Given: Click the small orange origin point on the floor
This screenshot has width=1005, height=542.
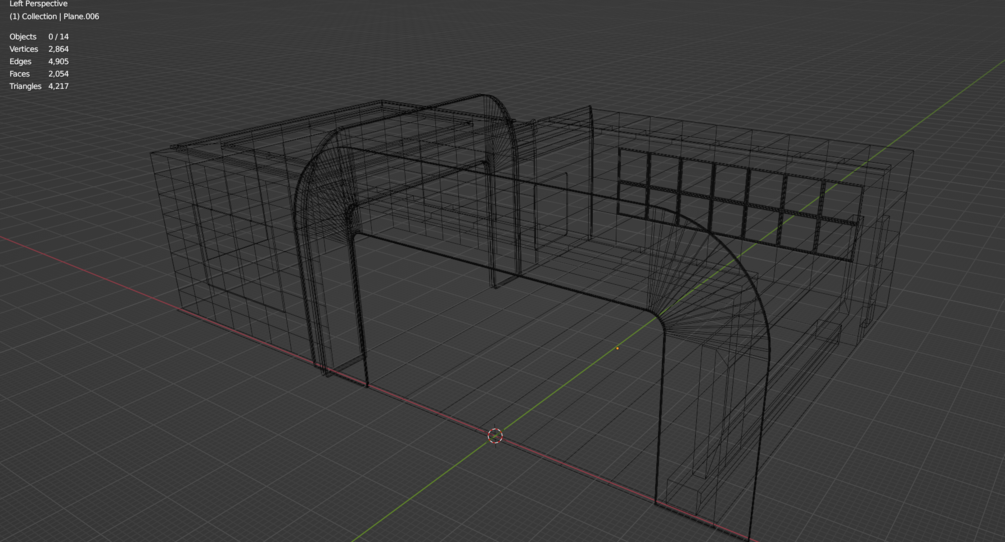Looking at the screenshot, I should click(617, 348).
